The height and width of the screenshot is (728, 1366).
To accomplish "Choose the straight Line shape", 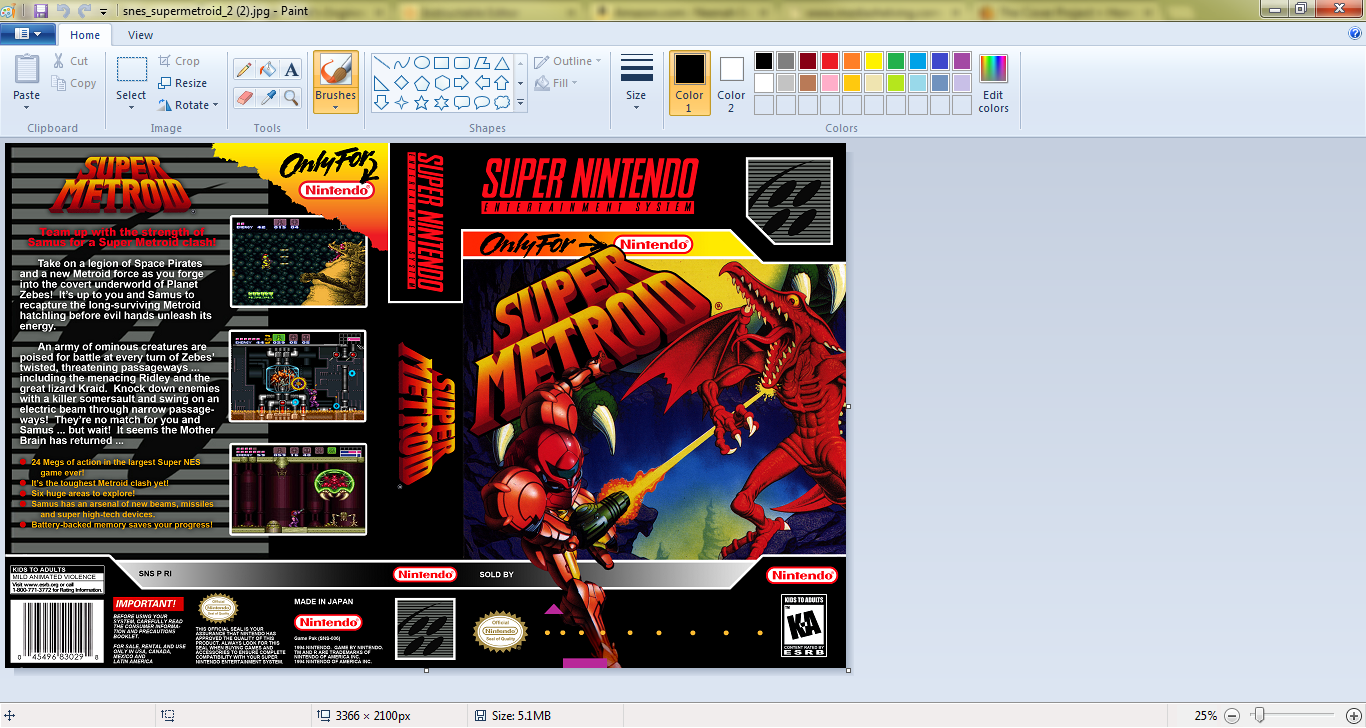I will [x=381, y=63].
